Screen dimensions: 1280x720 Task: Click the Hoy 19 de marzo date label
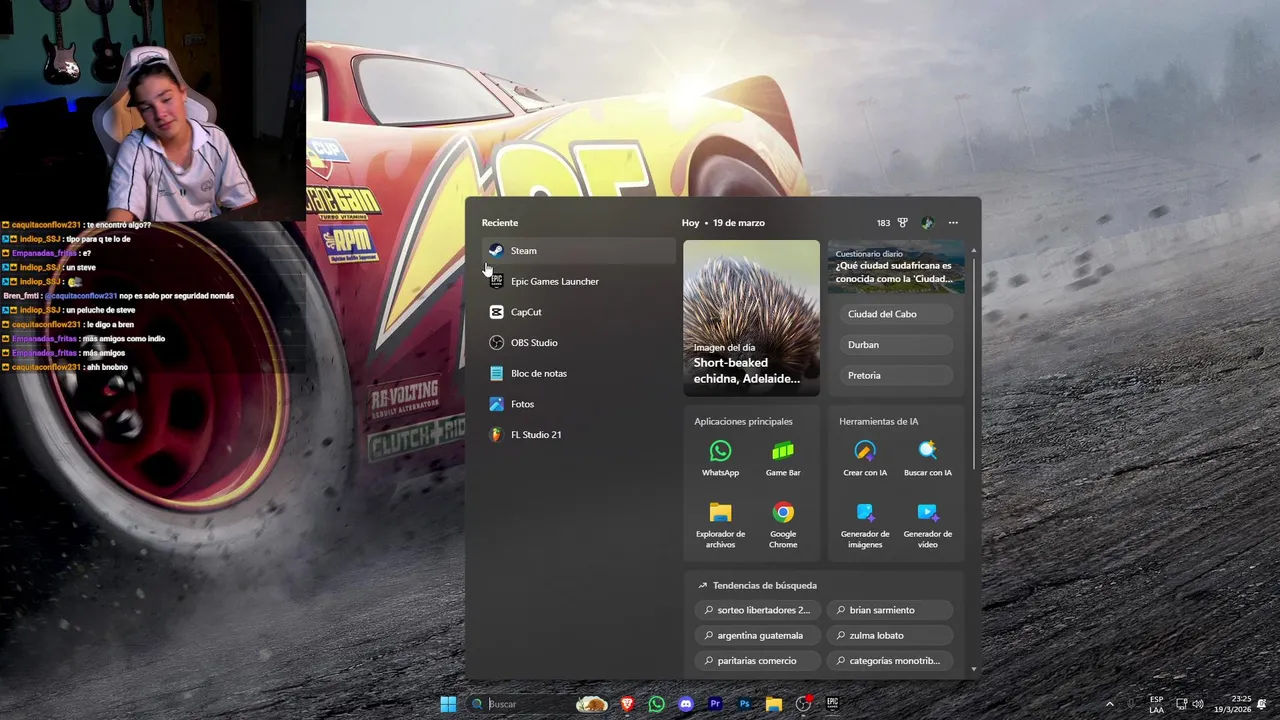[x=723, y=223]
